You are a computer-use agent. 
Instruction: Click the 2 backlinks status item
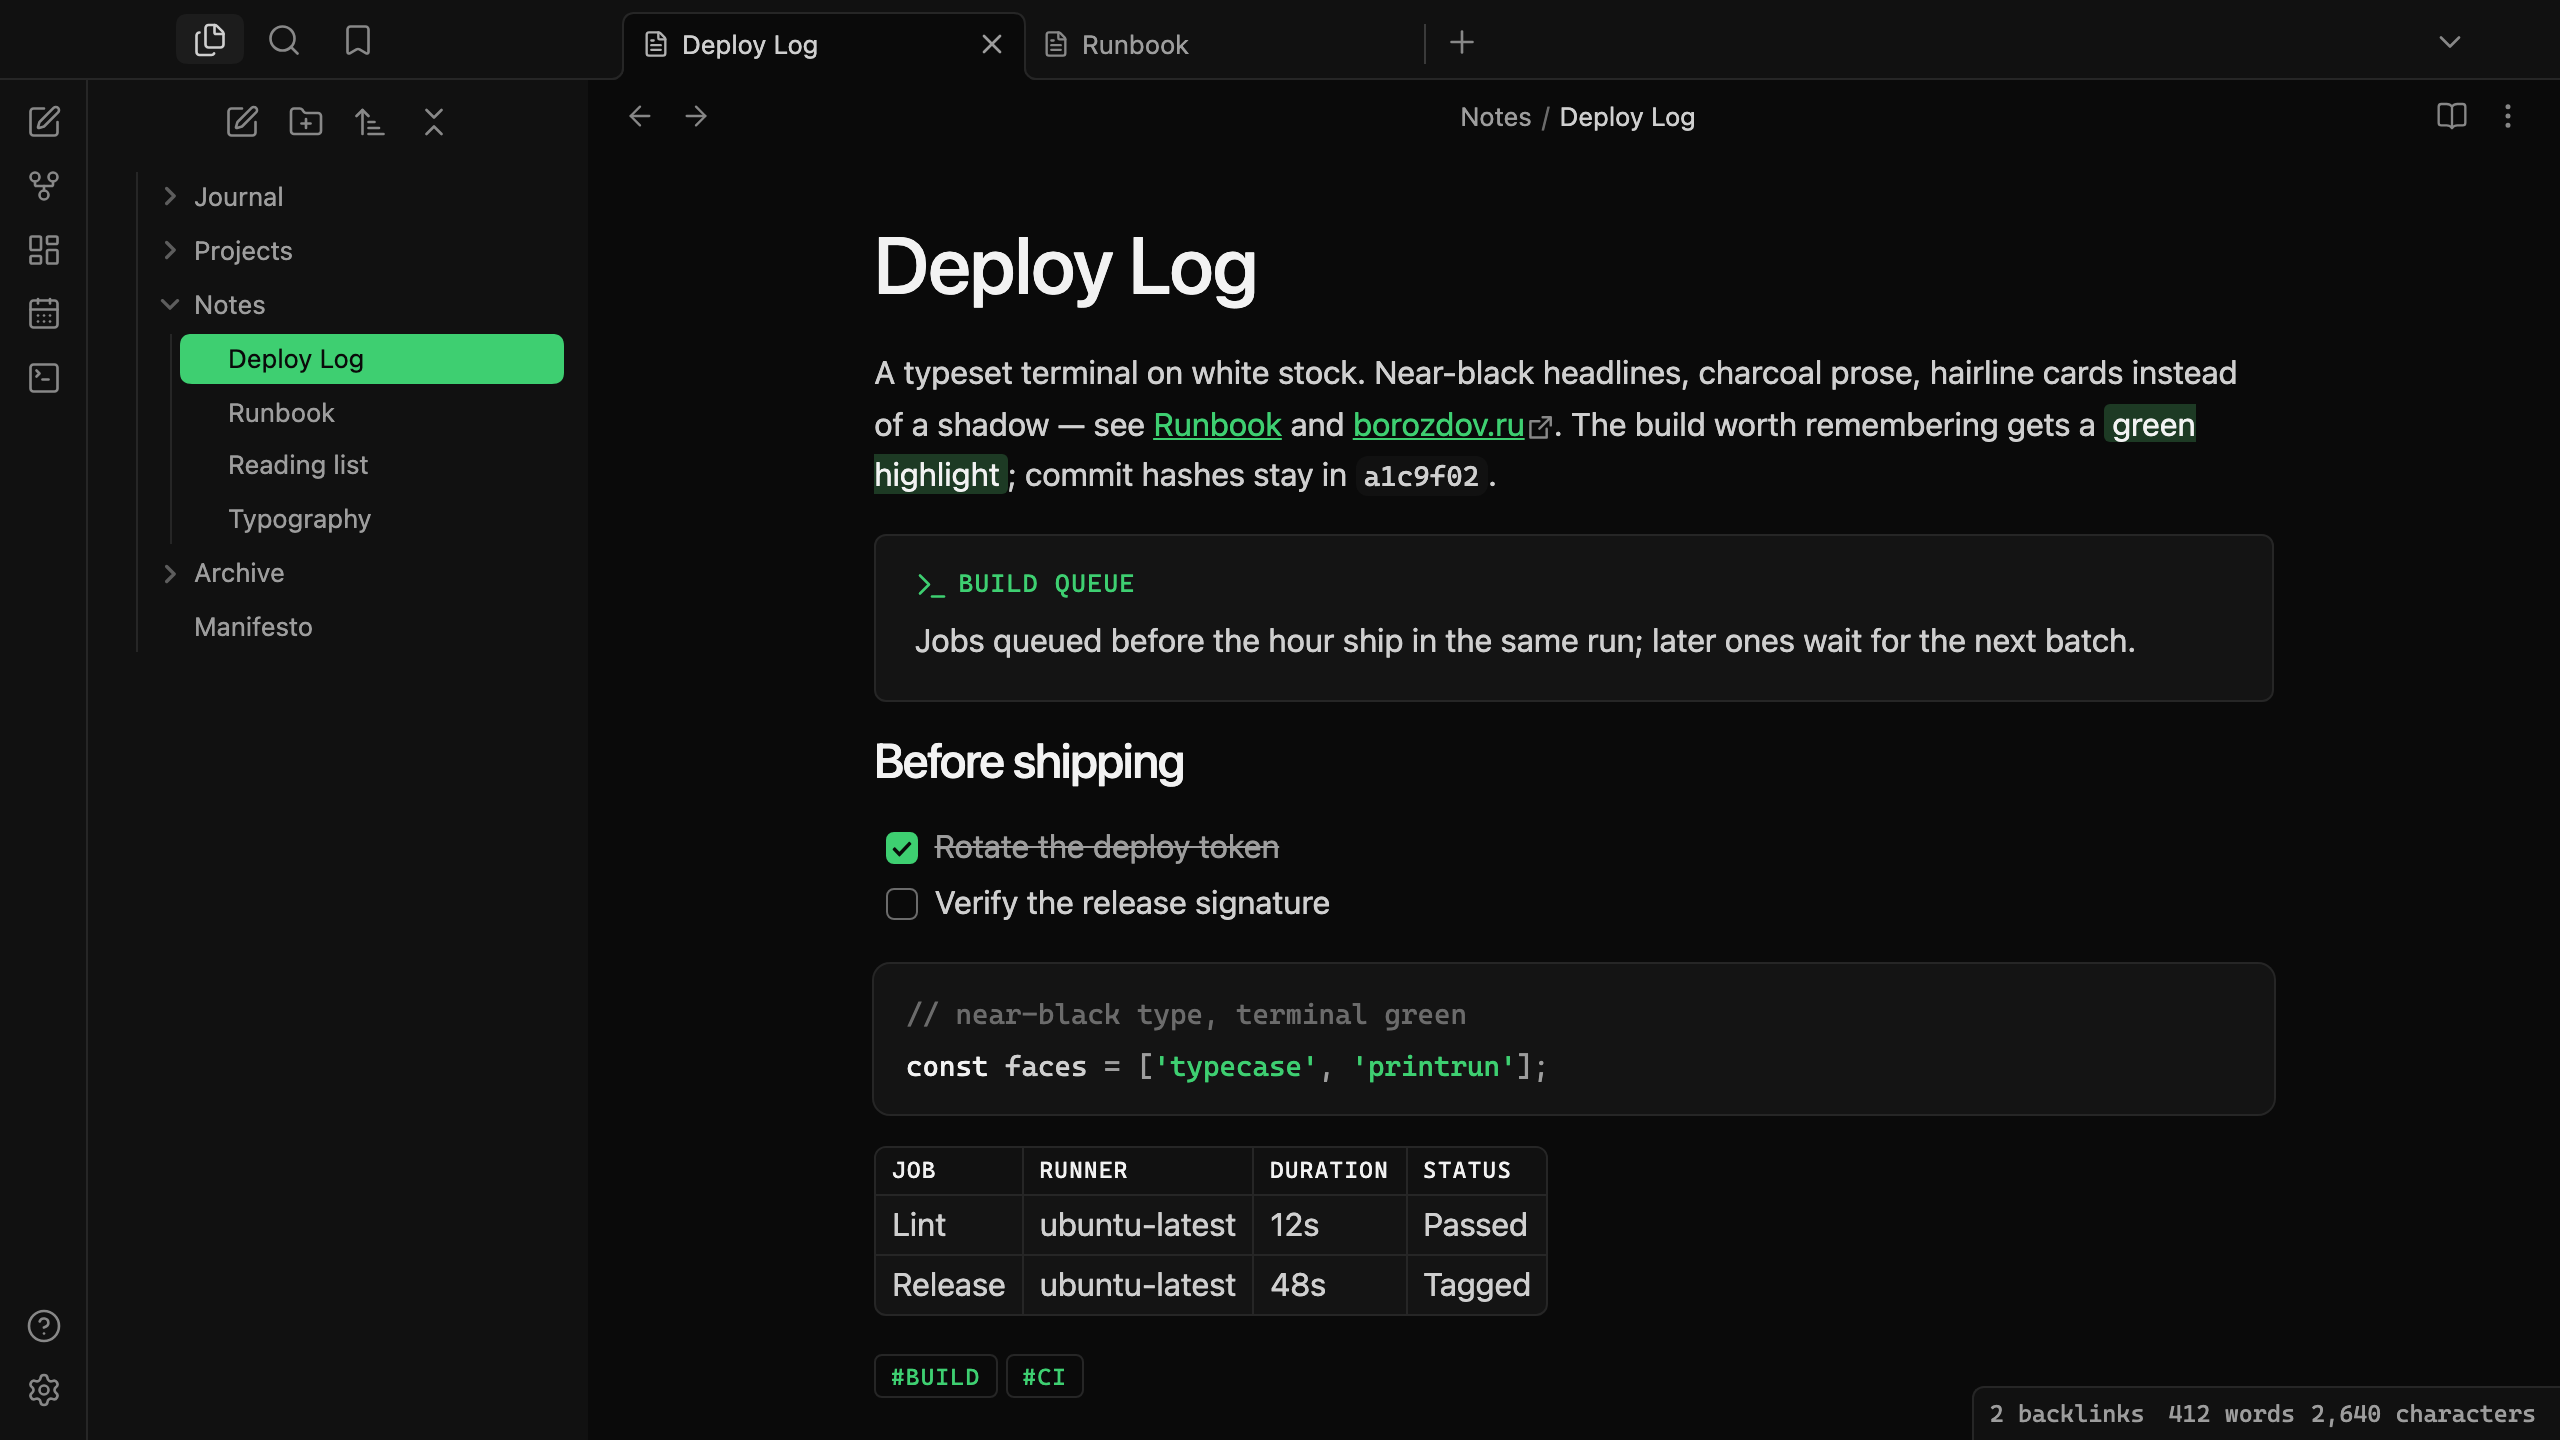(x=2066, y=1414)
